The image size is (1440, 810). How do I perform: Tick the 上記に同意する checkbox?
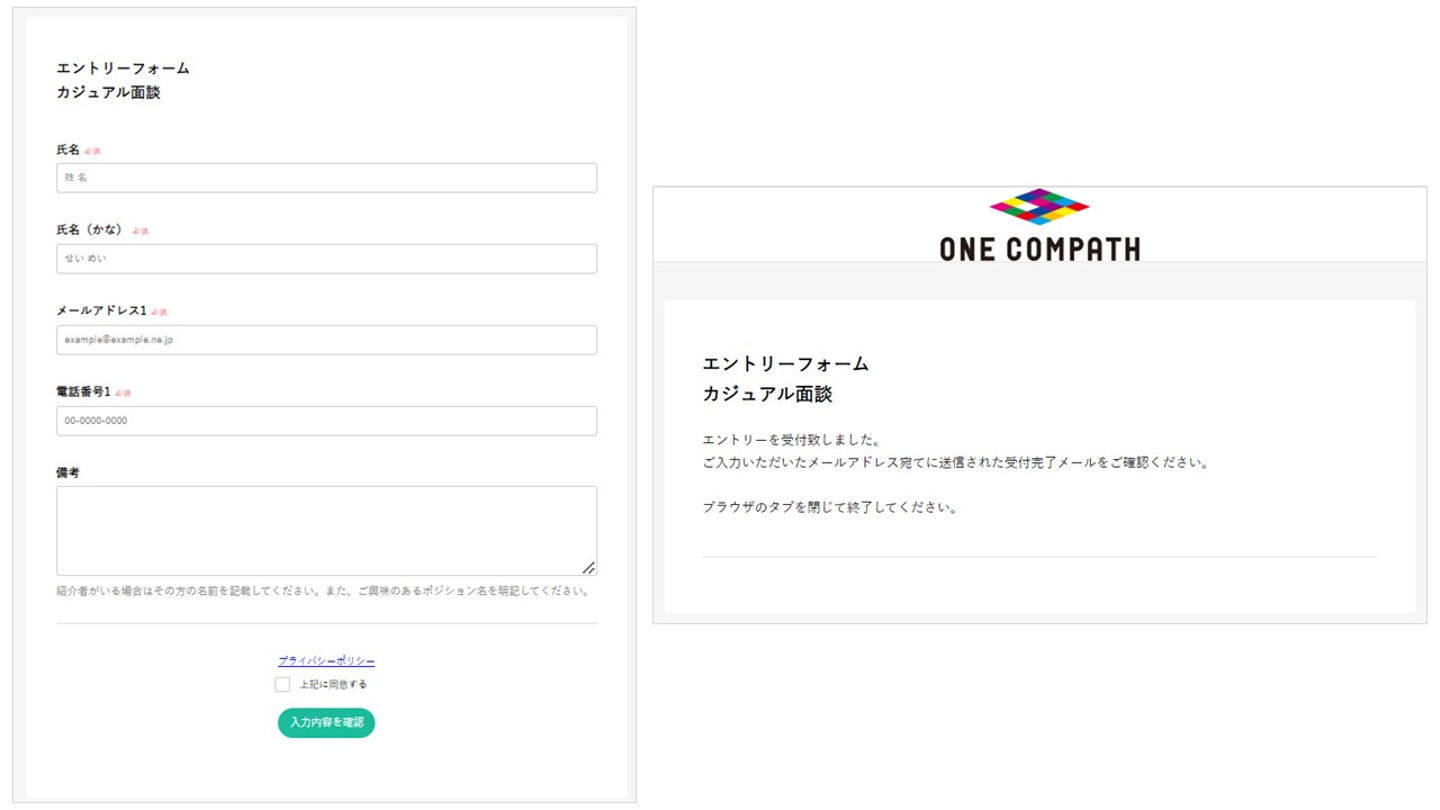click(282, 685)
